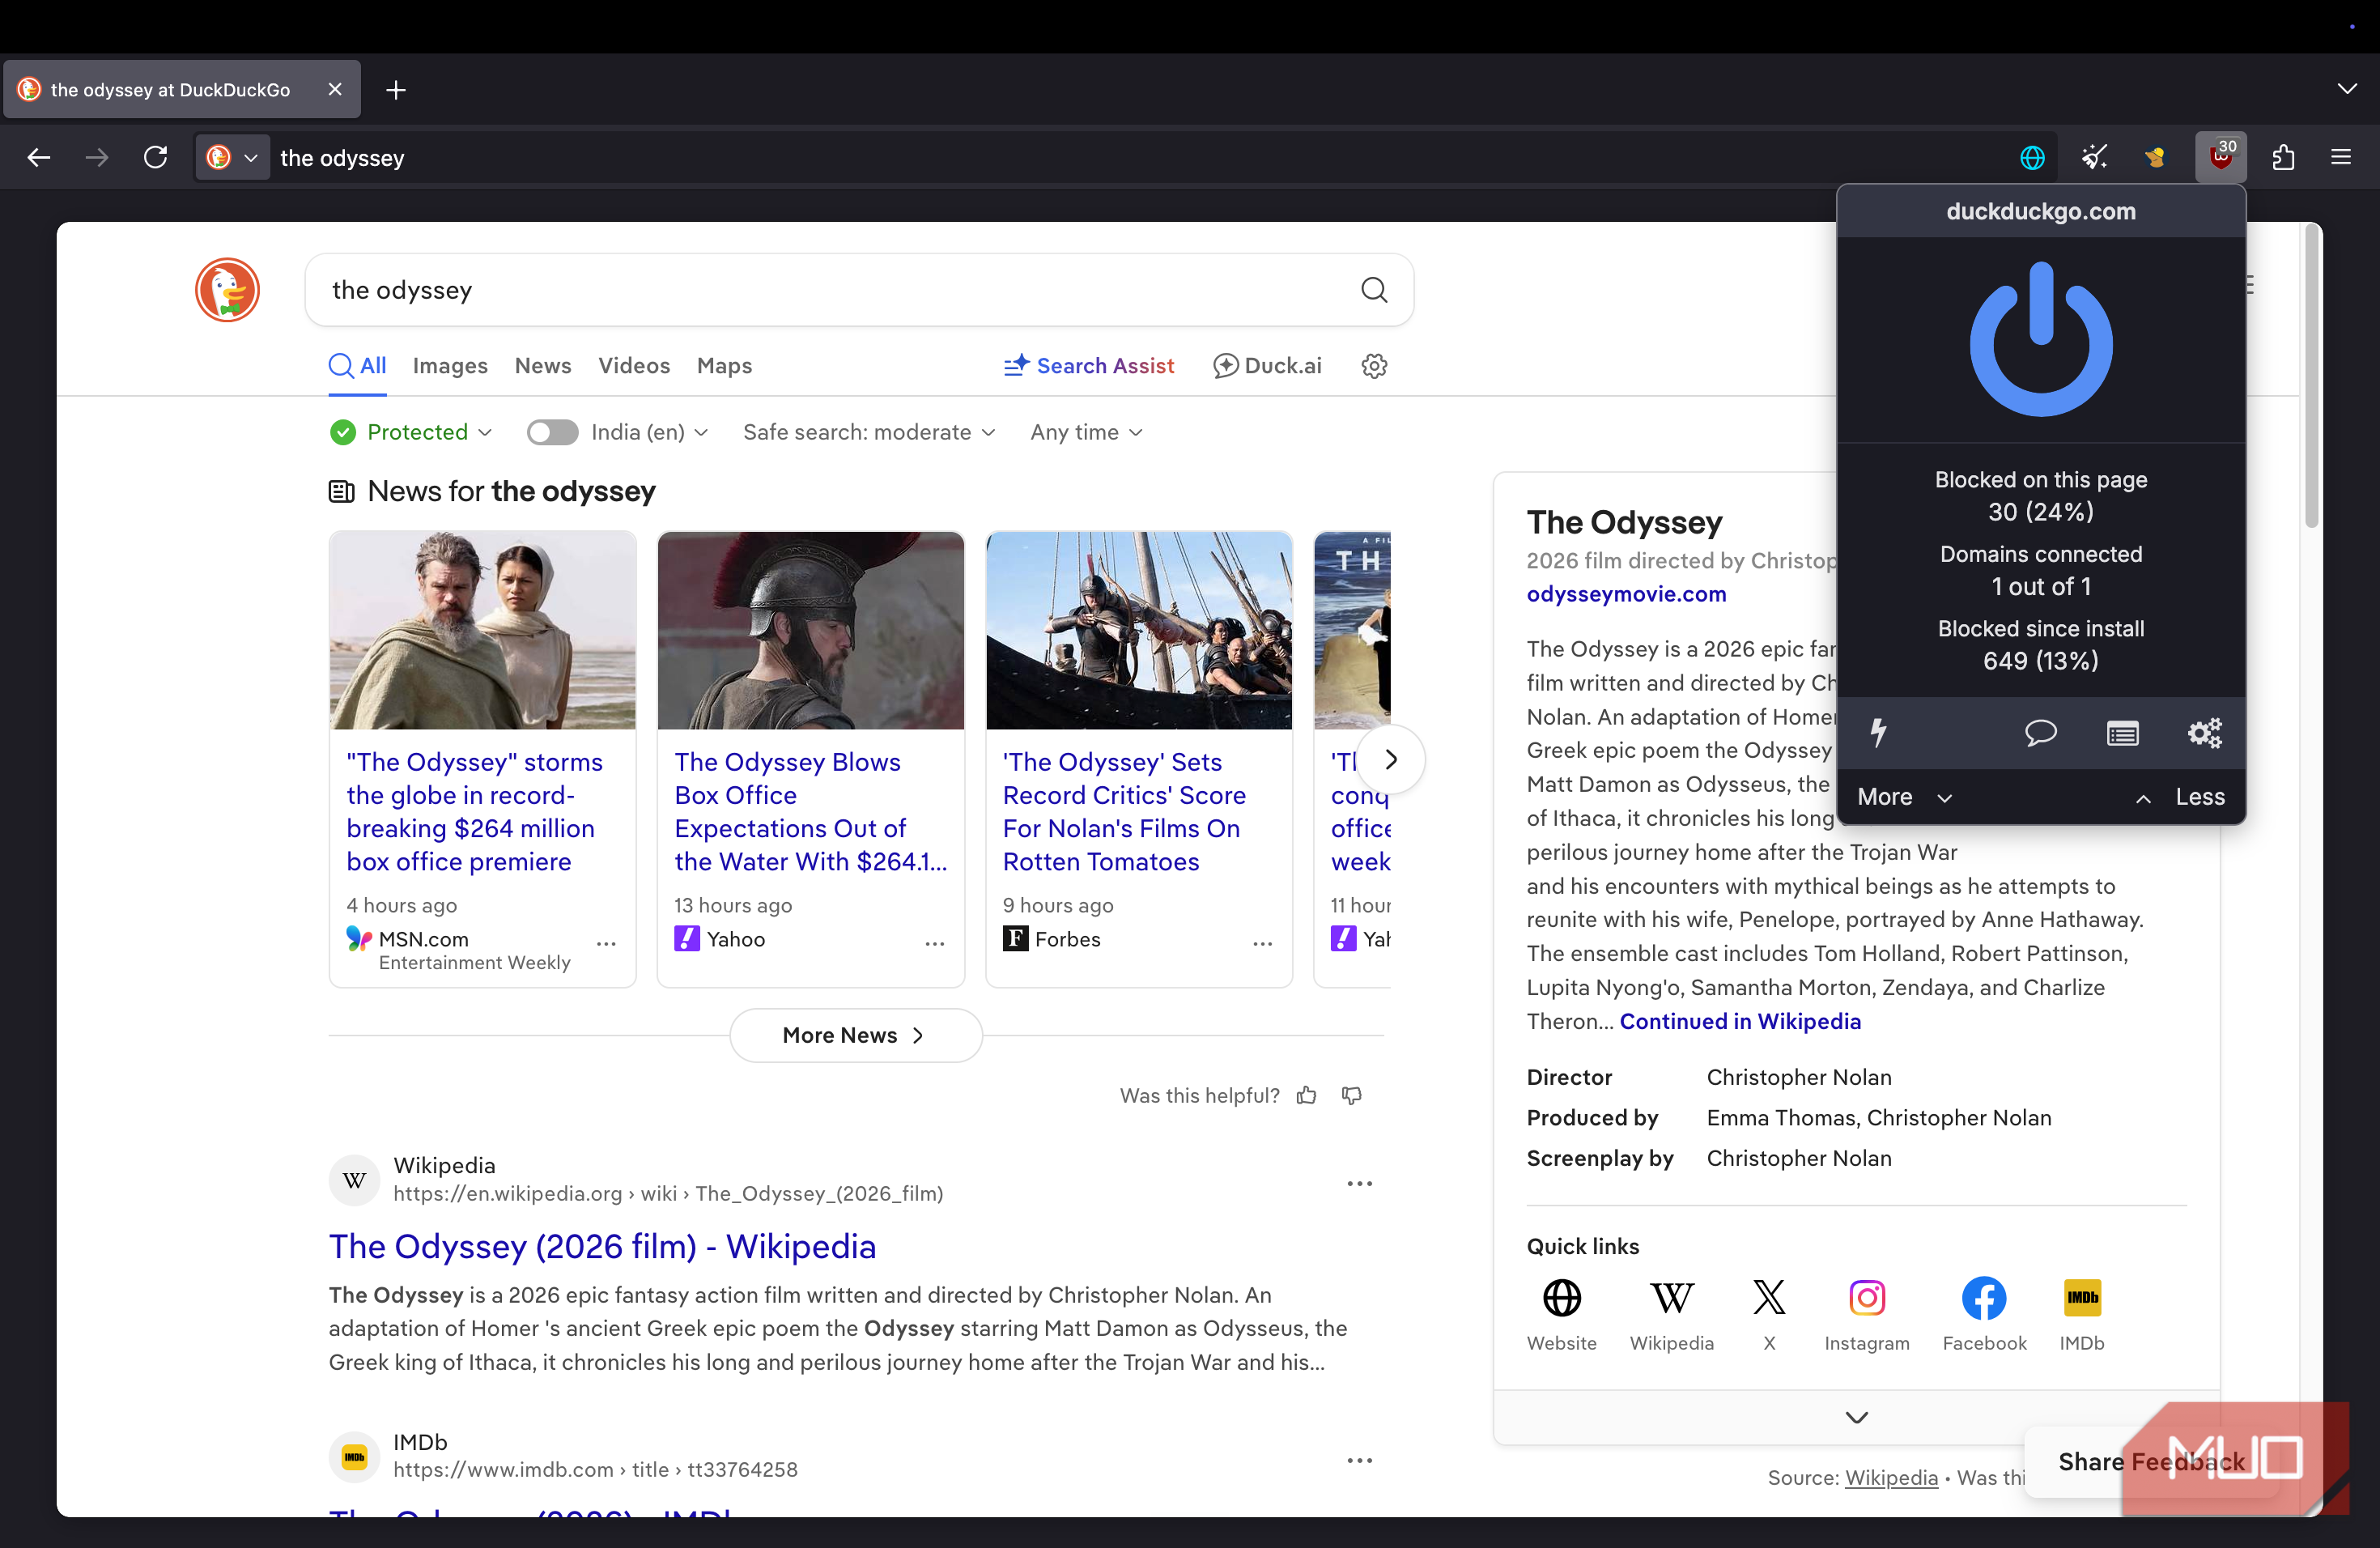
Task: Open the India (en) region dropdown
Action: (x=650, y=432)
